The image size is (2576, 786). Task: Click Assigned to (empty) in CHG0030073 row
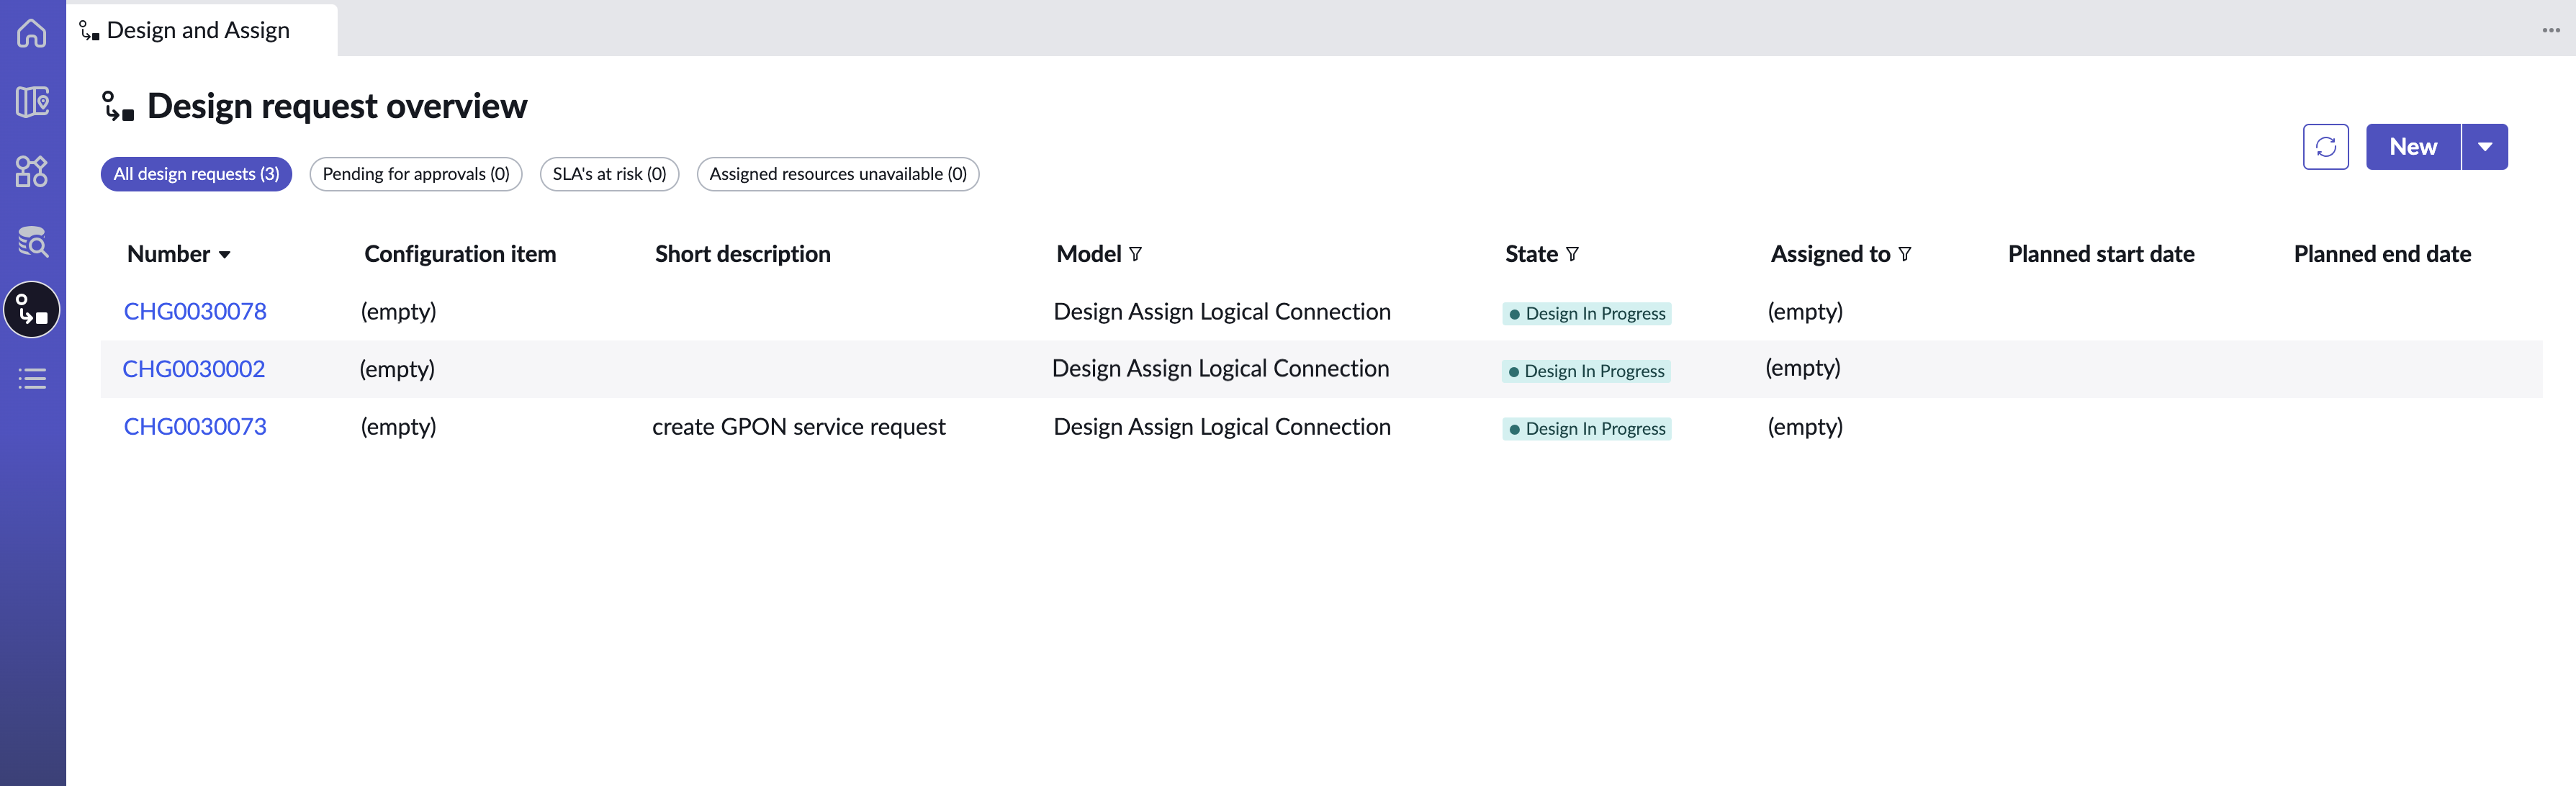pyautogui.click(x=1804, y=427)
